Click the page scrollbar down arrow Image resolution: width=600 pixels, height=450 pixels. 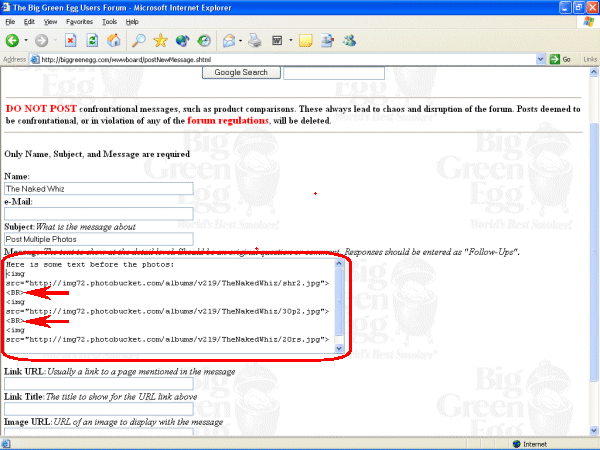pyautogui.click(x=593, y=430)
